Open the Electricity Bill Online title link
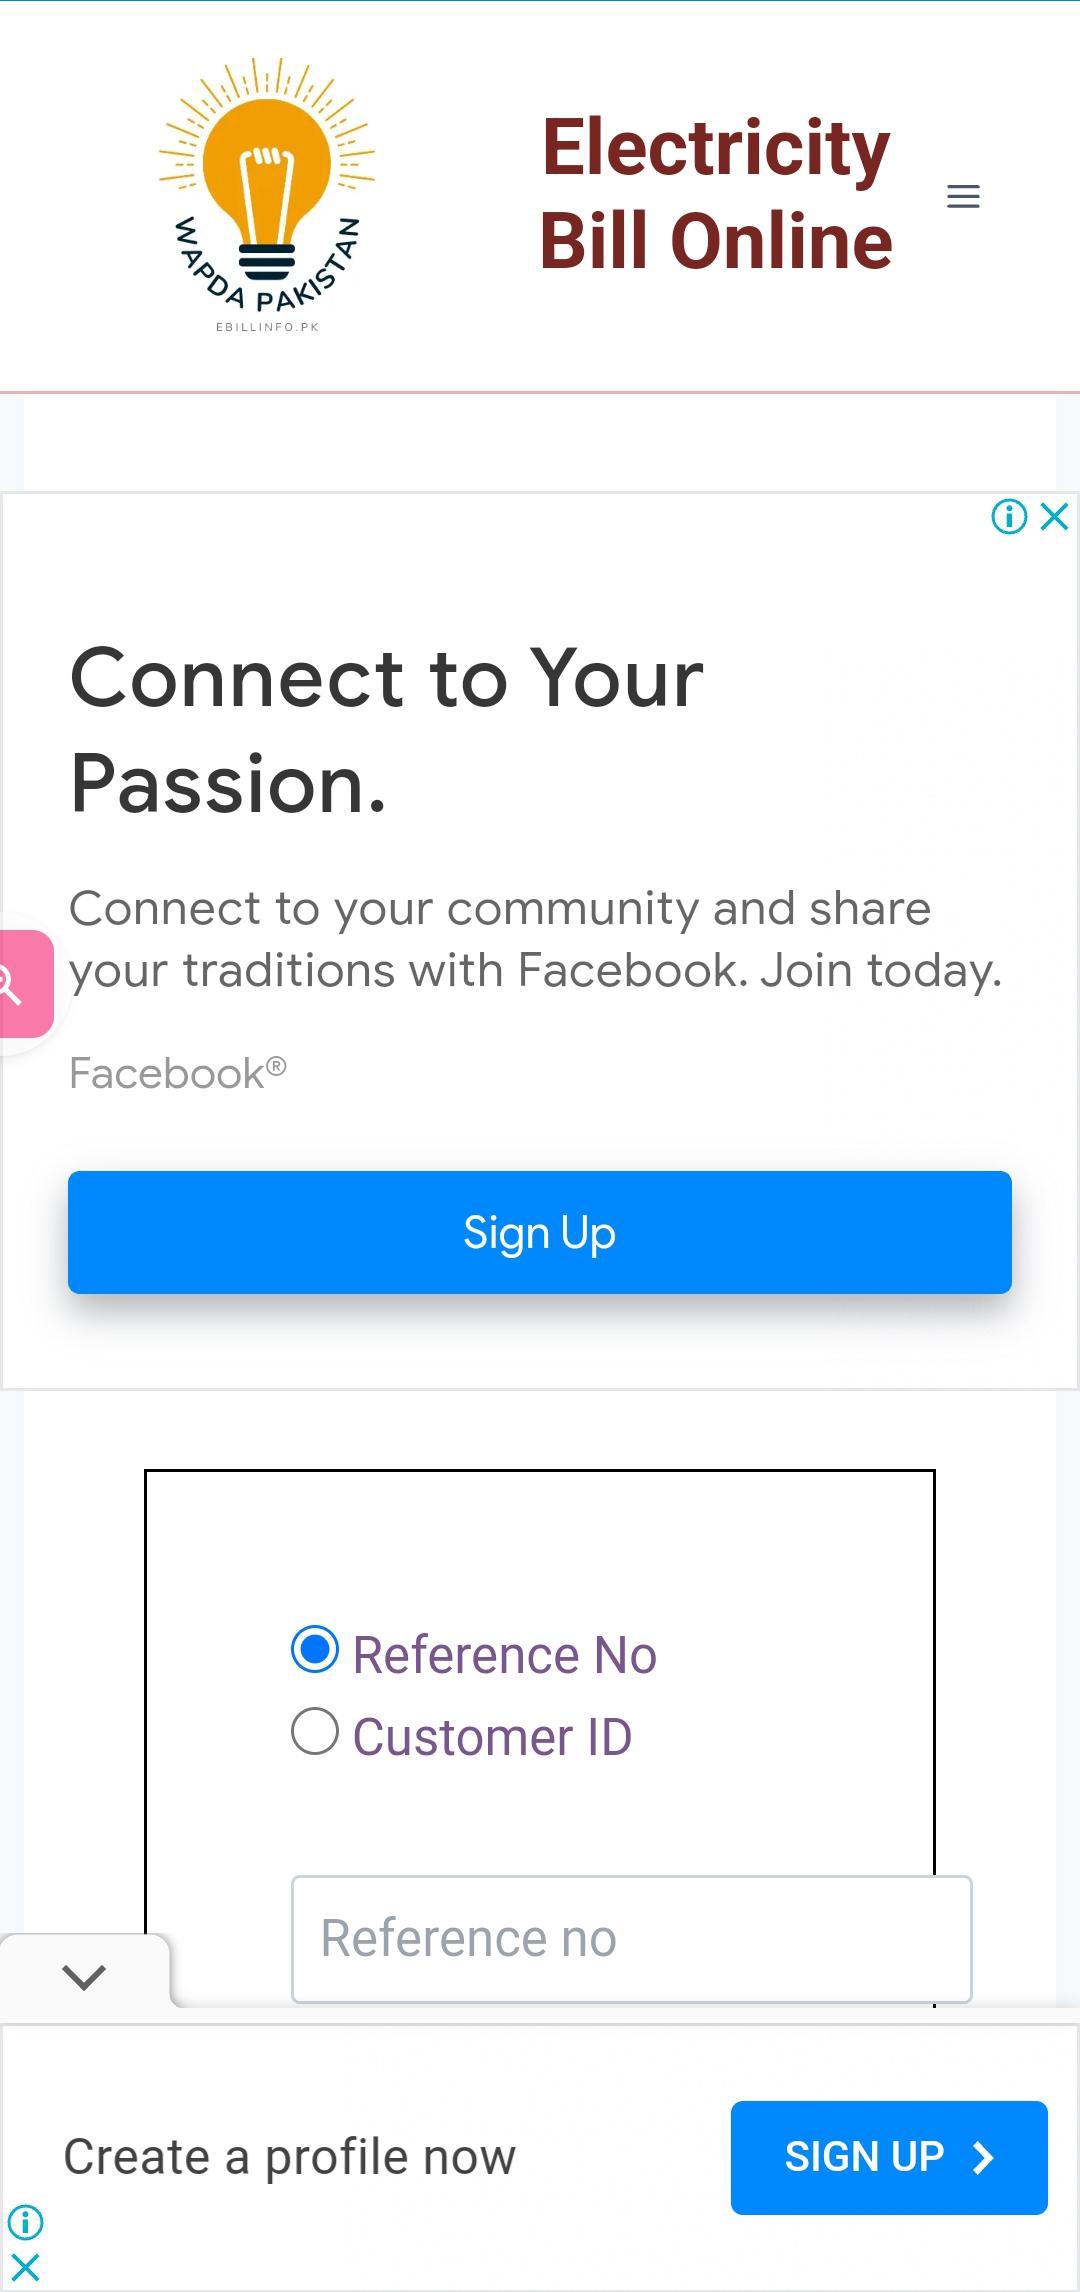The image size is (1080, 2292). click(x=716, y=194)
